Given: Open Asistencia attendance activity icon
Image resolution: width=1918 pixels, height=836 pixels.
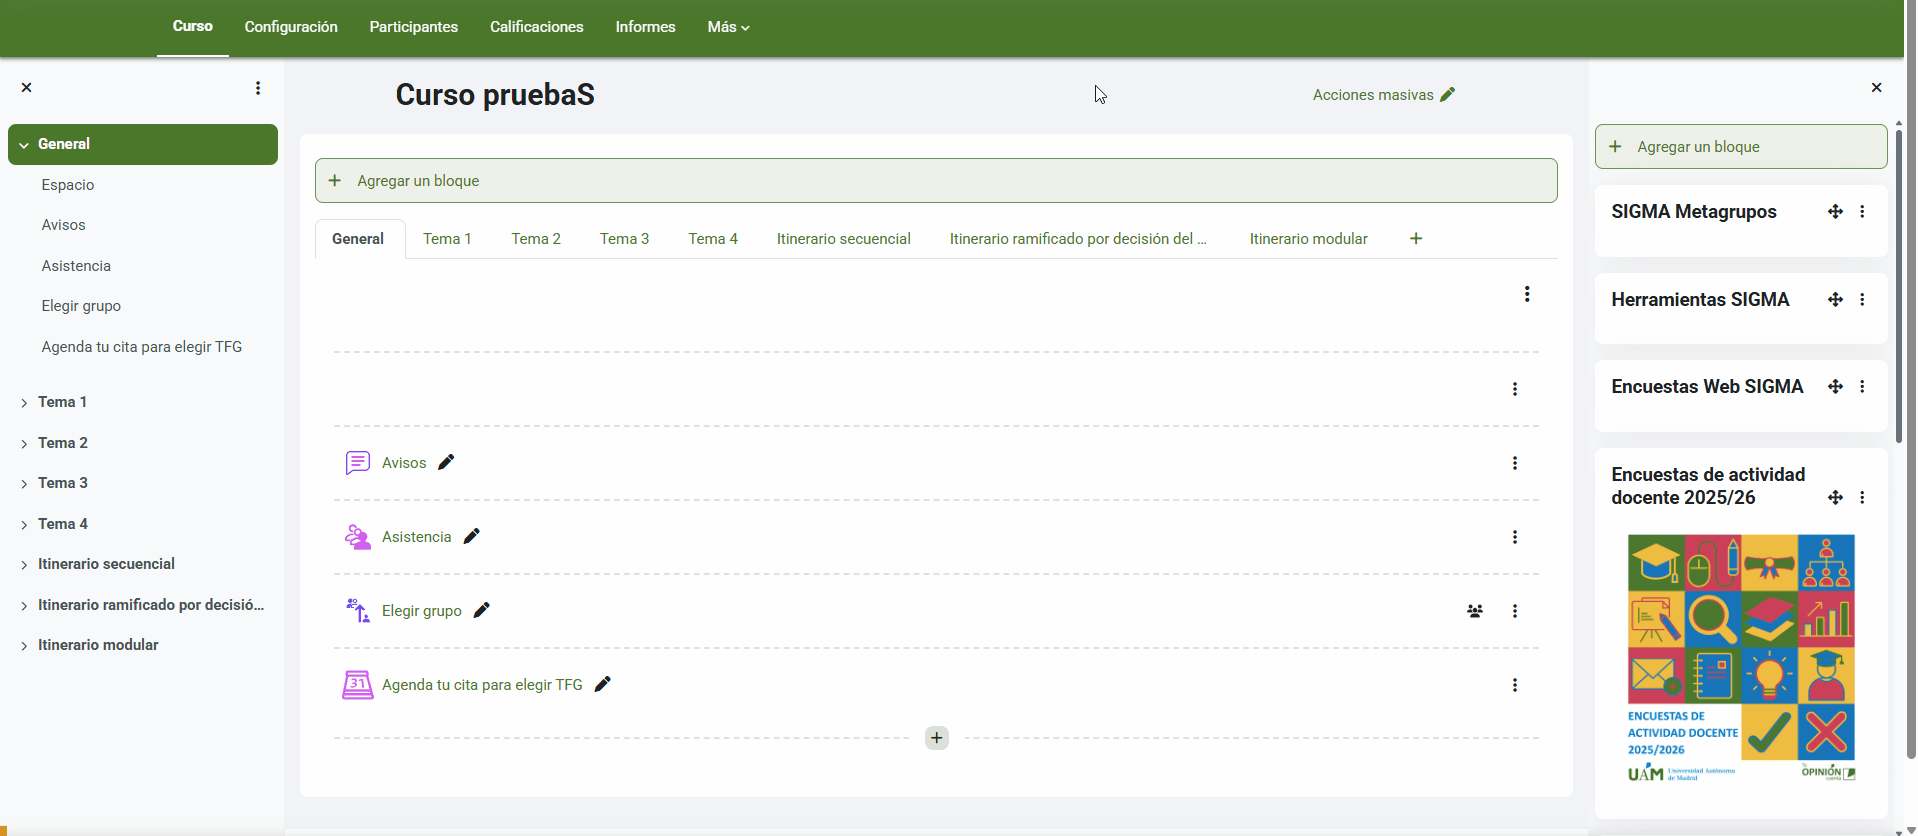Looking at the screenshot, I should (358, 536).
